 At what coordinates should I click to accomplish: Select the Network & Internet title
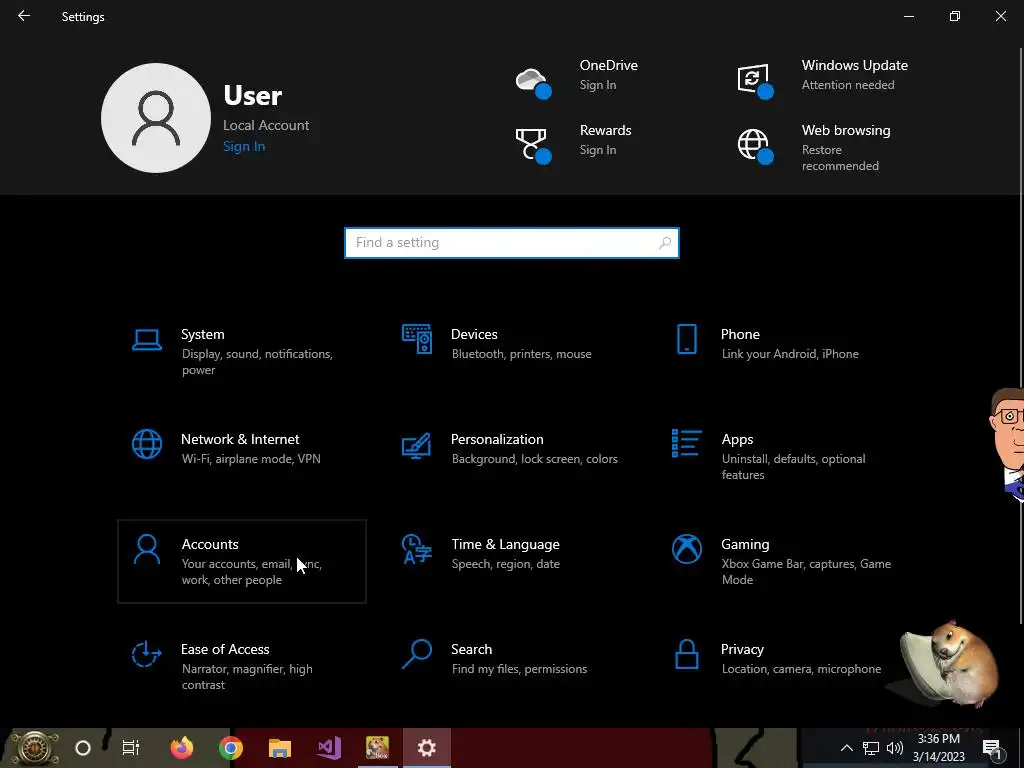coord(240,440)
